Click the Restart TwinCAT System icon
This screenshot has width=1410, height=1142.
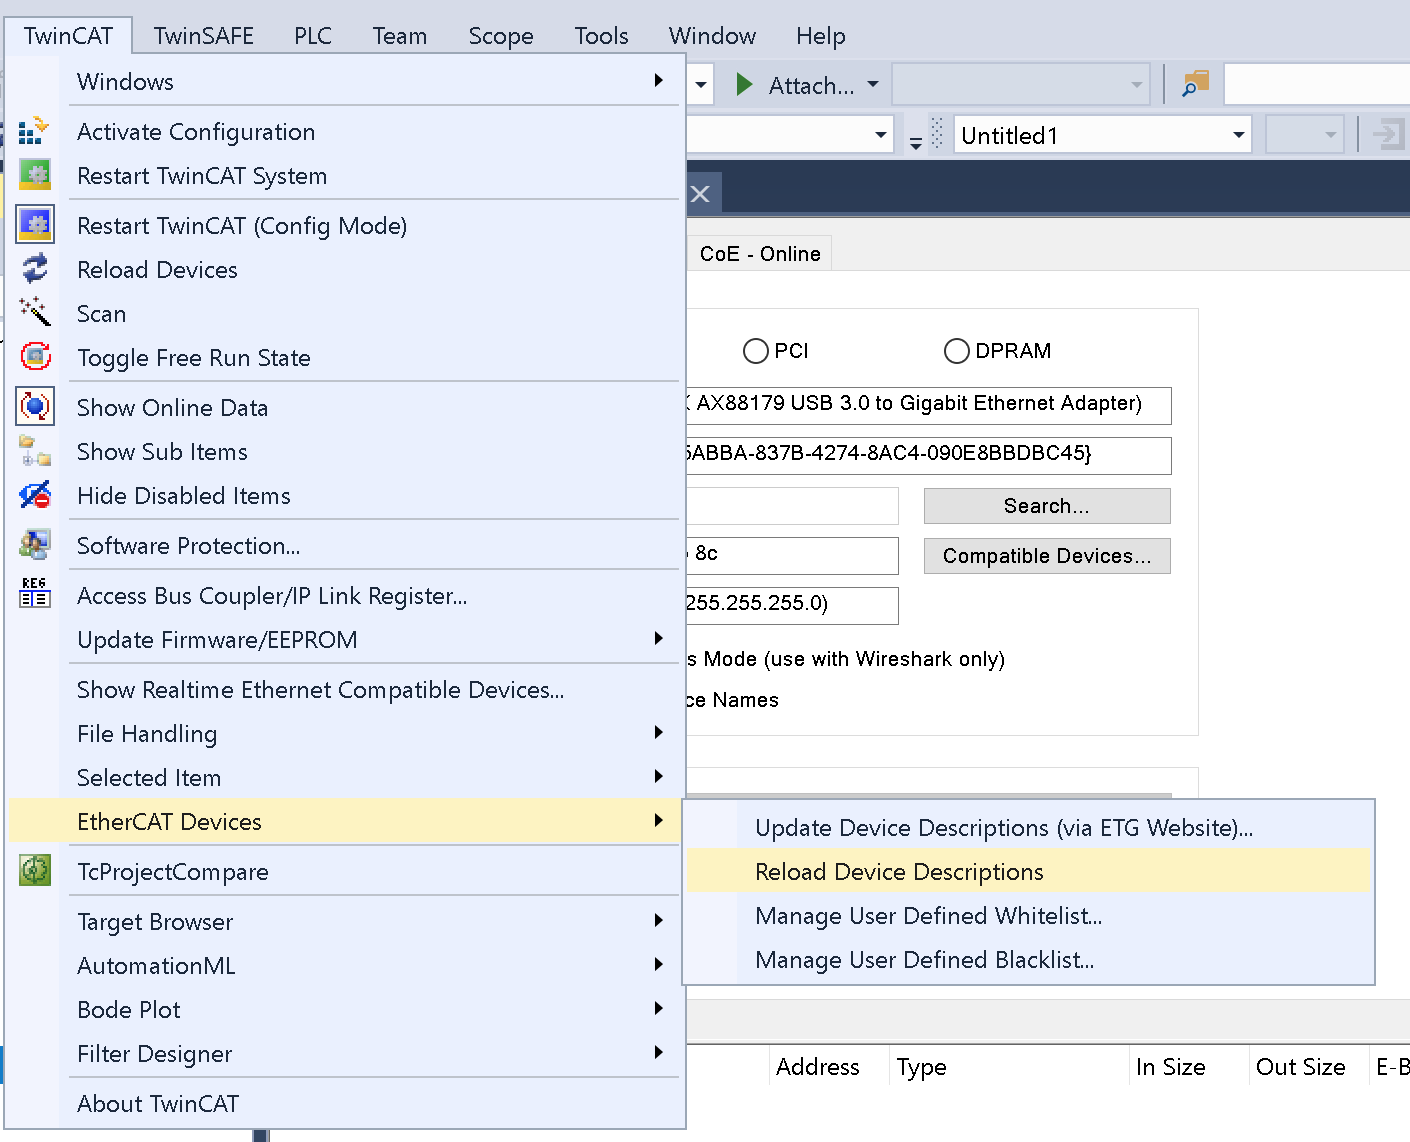pyautogui.click(x=35, y=175)
